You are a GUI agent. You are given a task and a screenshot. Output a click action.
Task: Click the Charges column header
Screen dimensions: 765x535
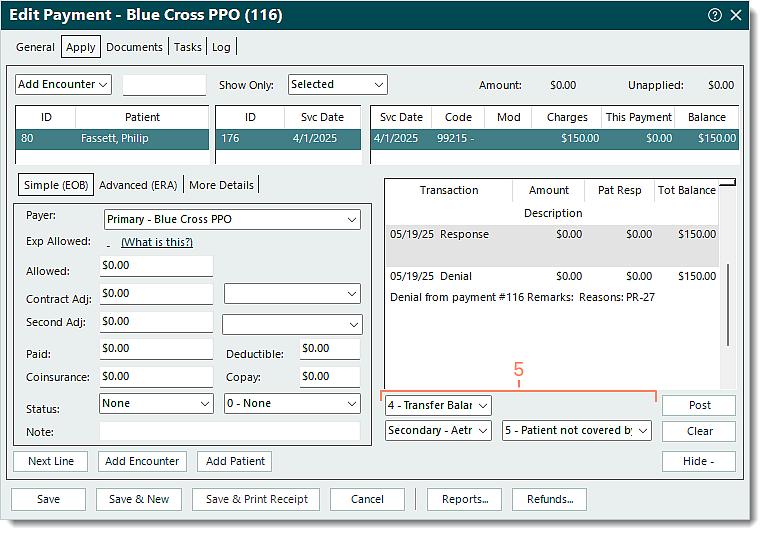(567, 118)
